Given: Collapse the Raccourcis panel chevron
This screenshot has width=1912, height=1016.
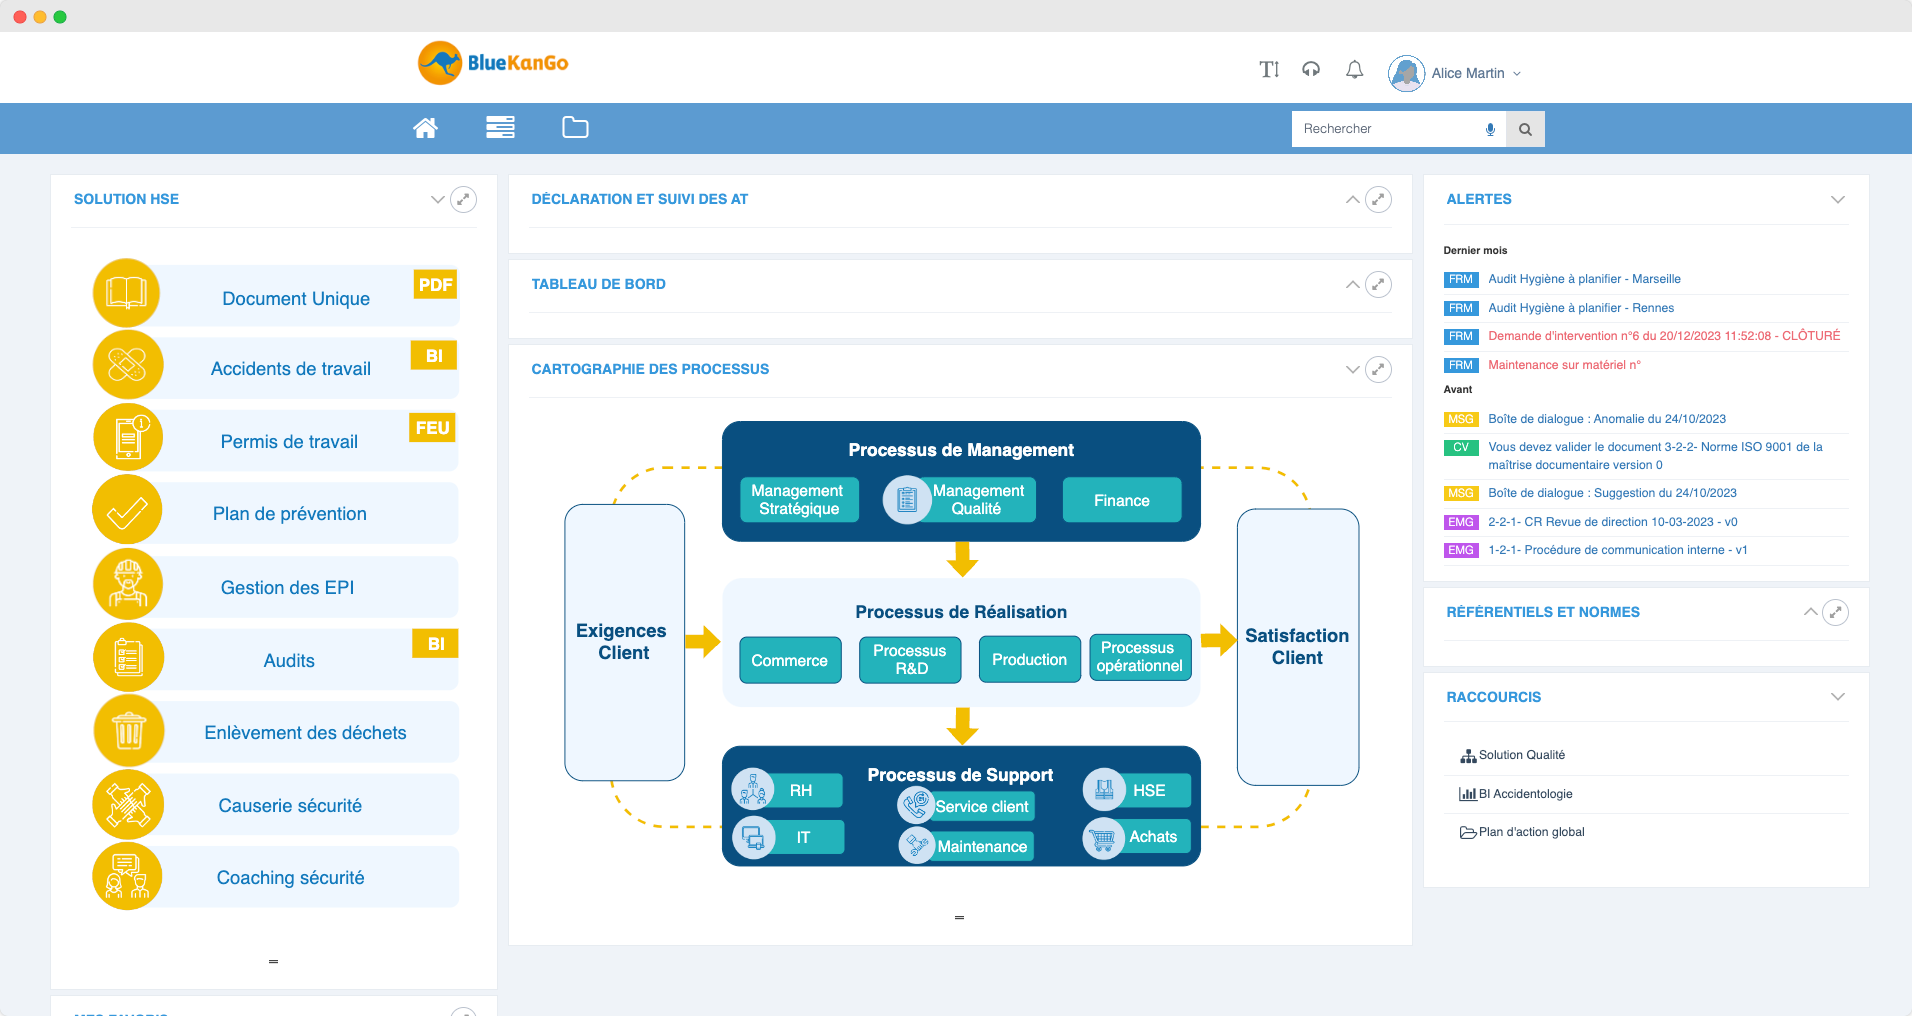Looking at the screenshot, I should pyautogui.click(x=1837, y=697).
